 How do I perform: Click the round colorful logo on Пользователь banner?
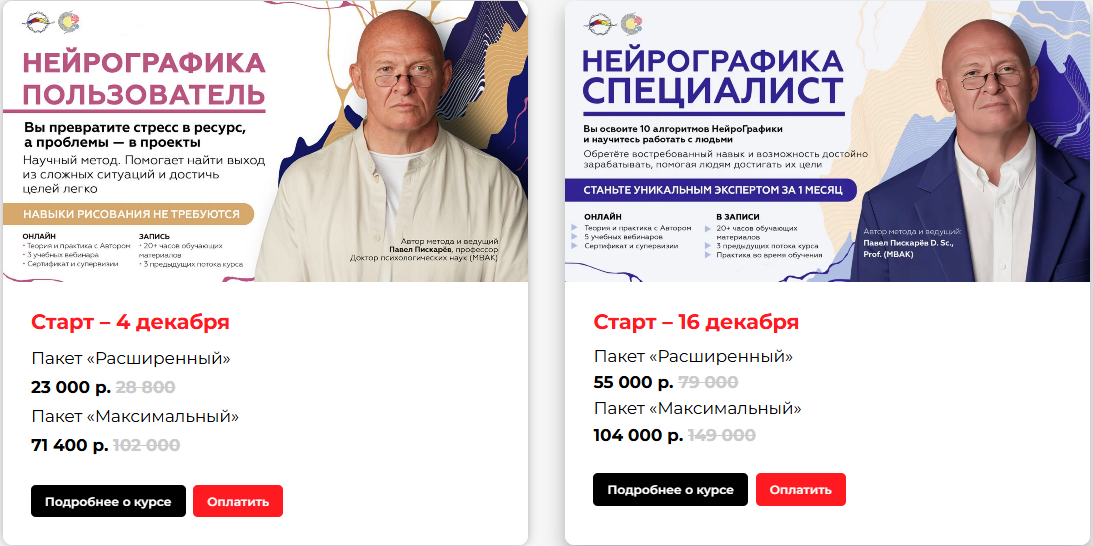click(x=68, y=22)
